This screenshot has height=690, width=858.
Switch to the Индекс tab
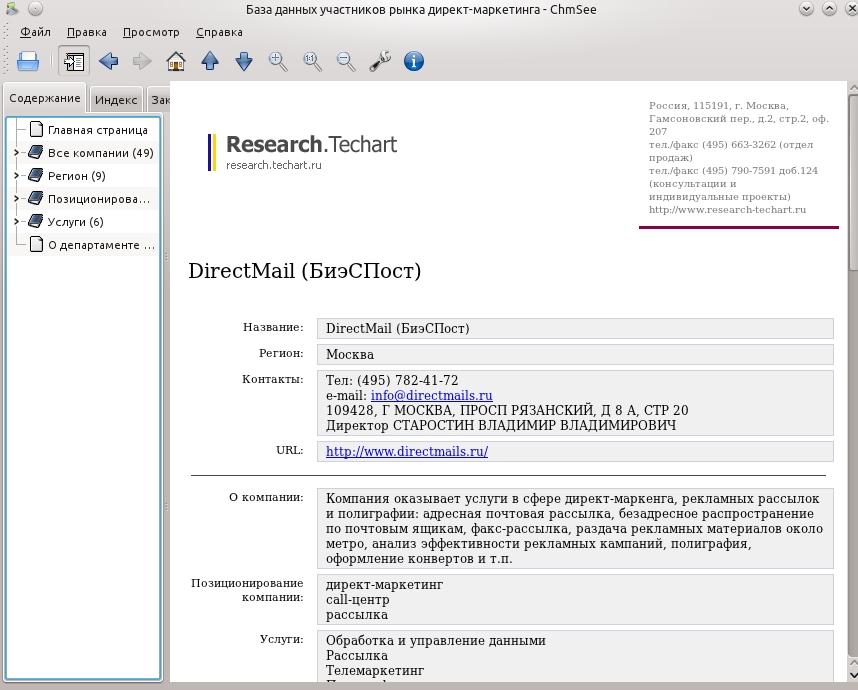(116, 100)
